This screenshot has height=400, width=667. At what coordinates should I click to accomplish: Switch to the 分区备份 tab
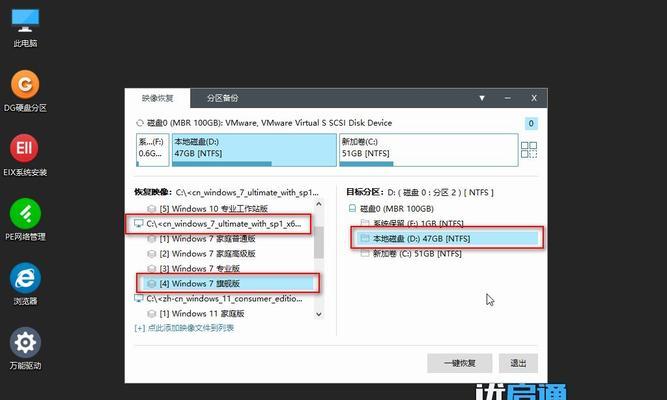222,98
